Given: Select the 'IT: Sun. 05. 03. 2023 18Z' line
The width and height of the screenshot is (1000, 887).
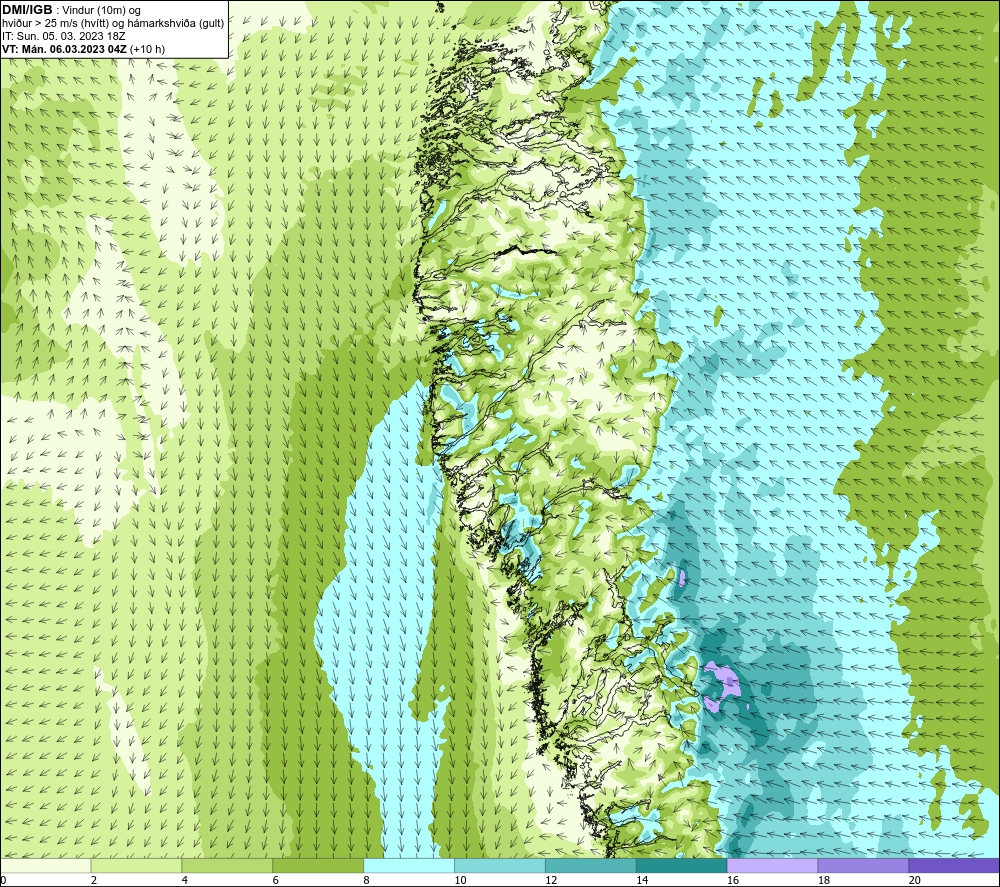Looking at the screenshot, I should 64,36.
